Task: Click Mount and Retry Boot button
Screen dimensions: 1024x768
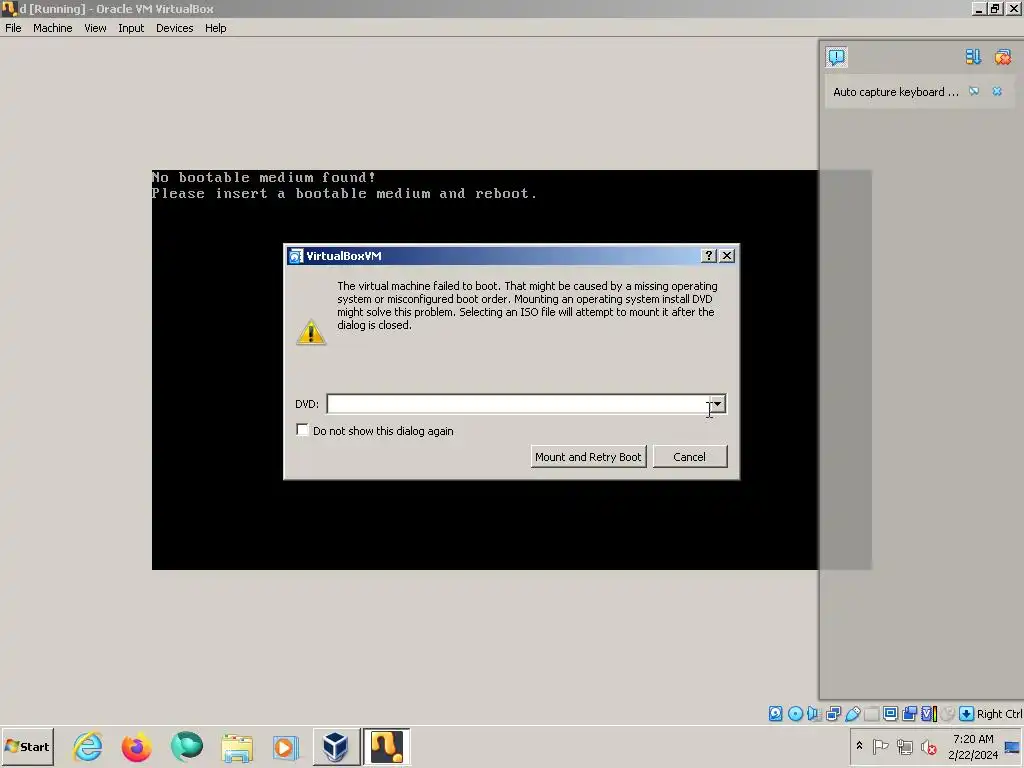Action: tap(588, 456)
